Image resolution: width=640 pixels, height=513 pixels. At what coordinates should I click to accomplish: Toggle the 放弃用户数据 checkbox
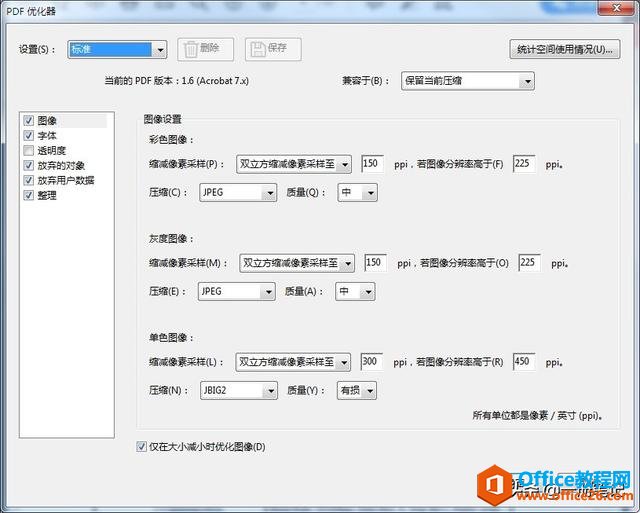[x=29, y=180]
